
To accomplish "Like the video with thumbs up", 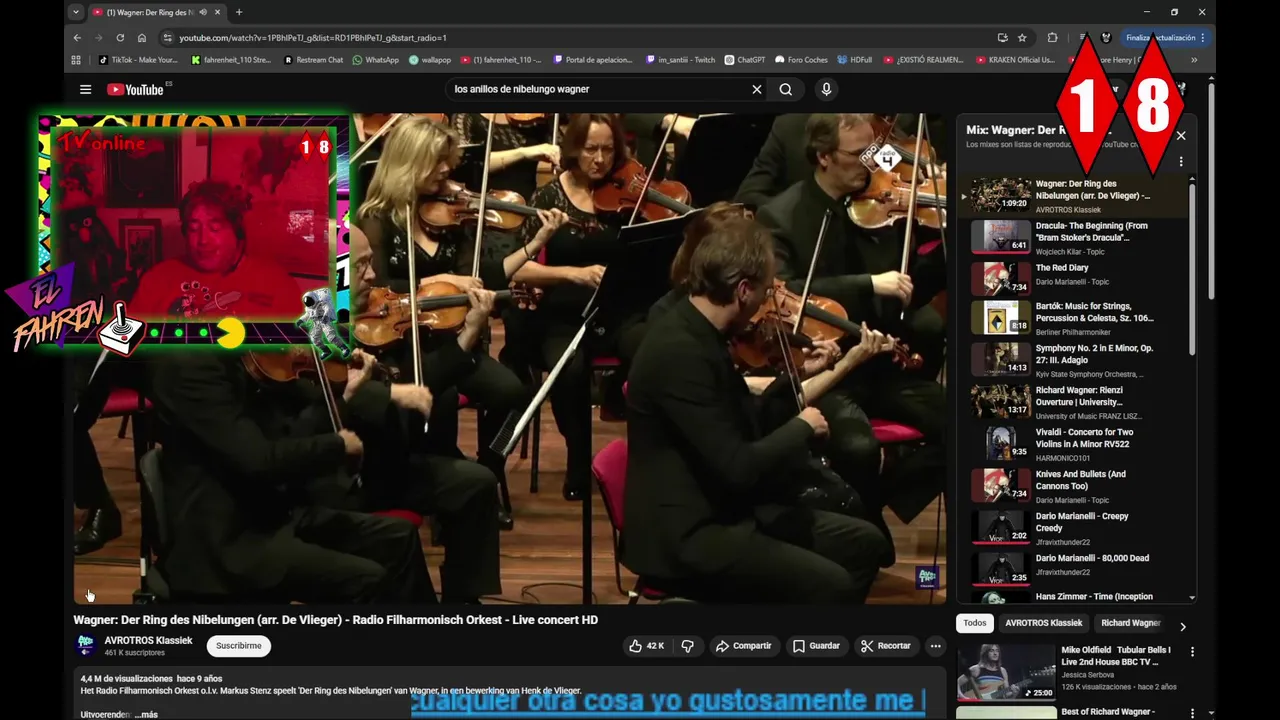I will pos(646,646).
